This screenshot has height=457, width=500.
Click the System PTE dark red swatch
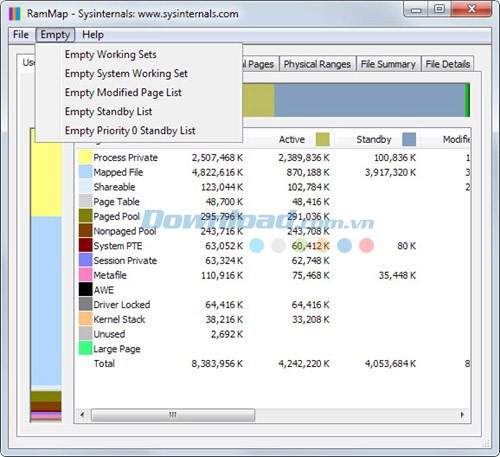coord(85,245)
